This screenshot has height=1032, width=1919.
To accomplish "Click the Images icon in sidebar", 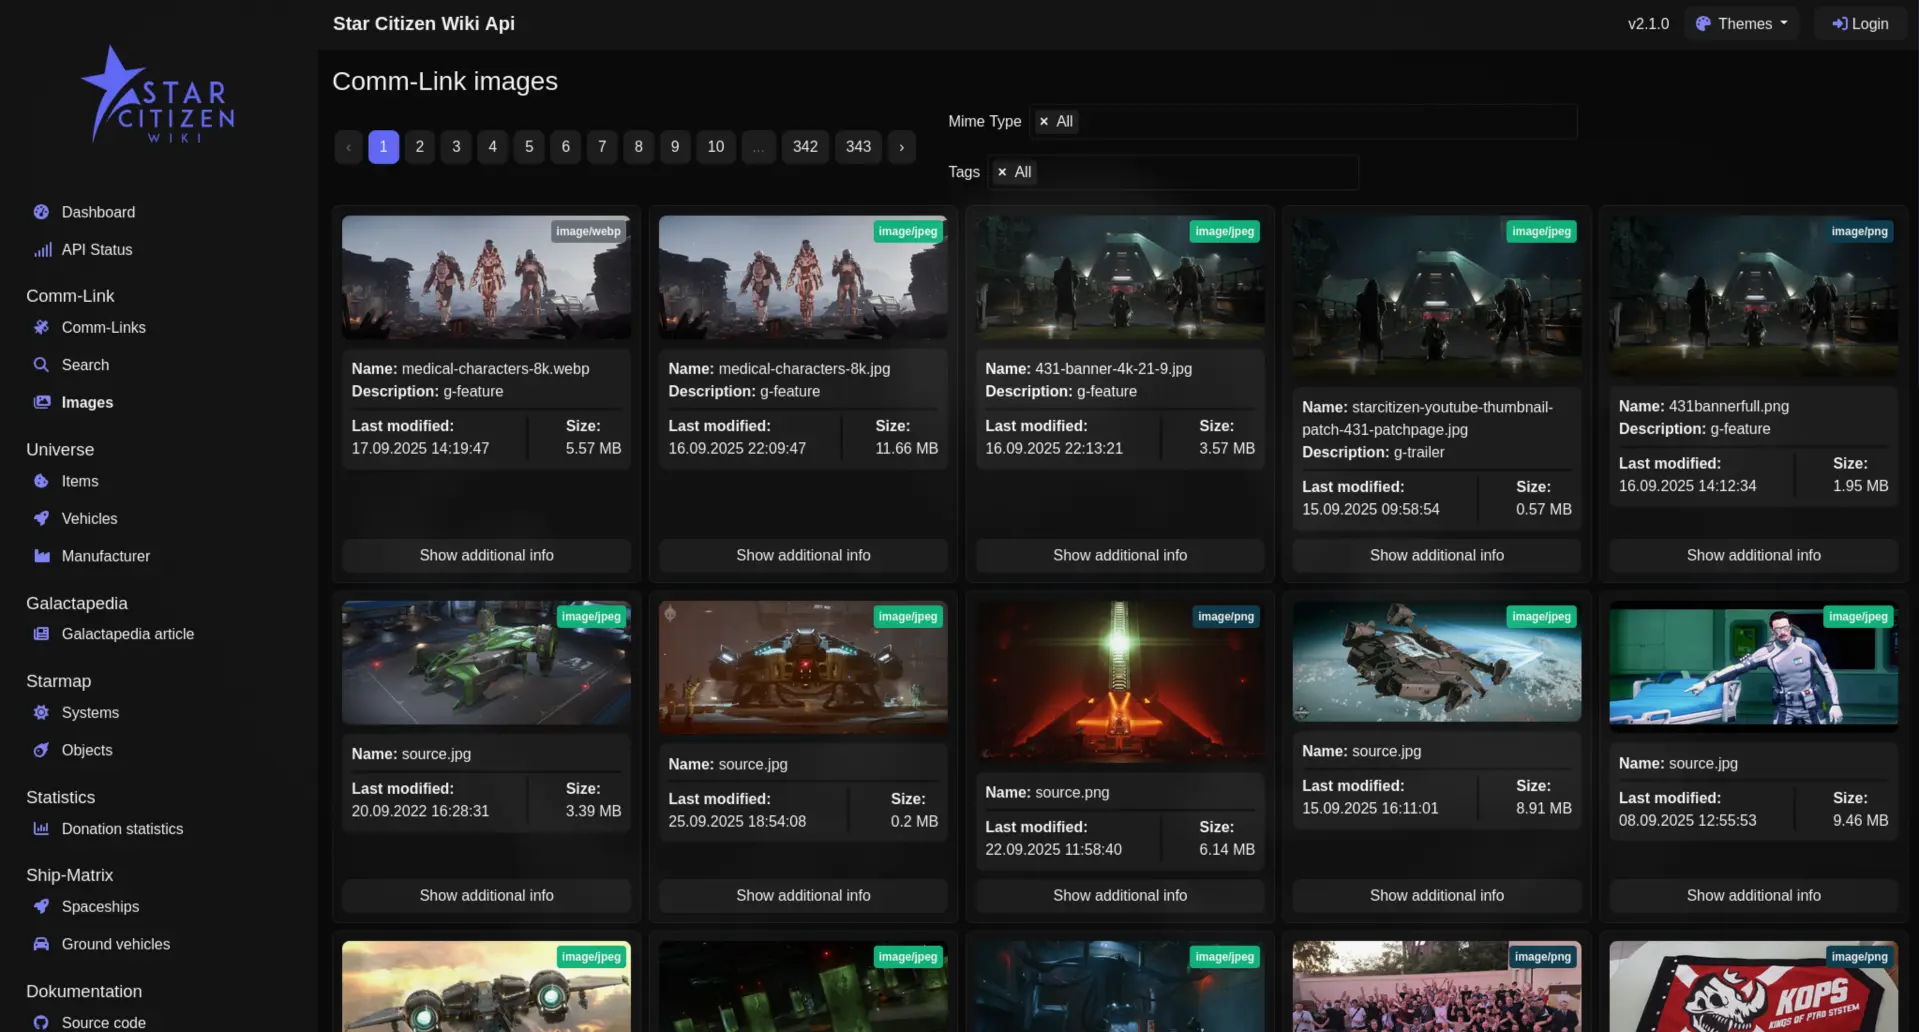I will (x=42, y=402).
